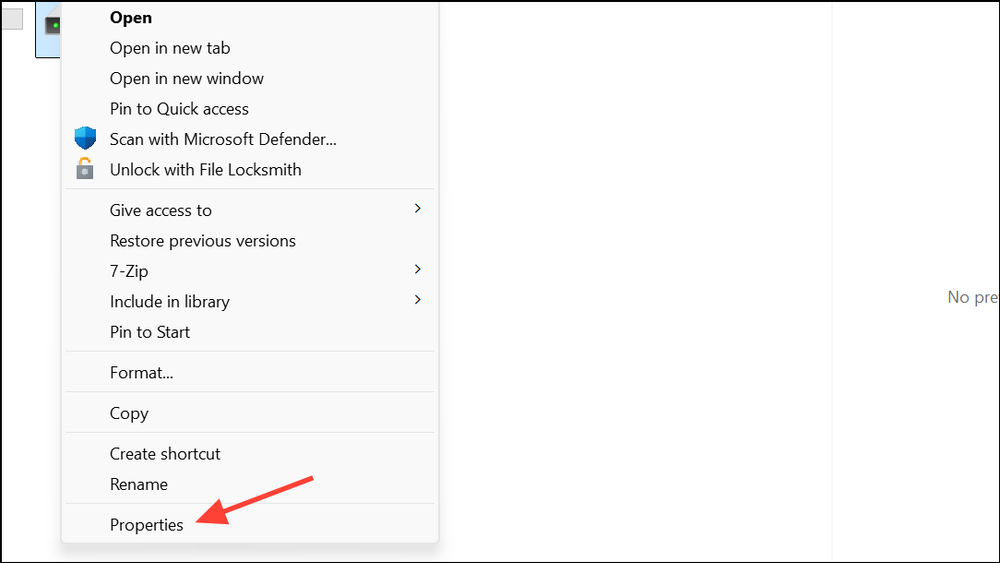The image size is (1000, 563).
Task: Expand the Include in library submenu arrow
Action: pos(417,300)
